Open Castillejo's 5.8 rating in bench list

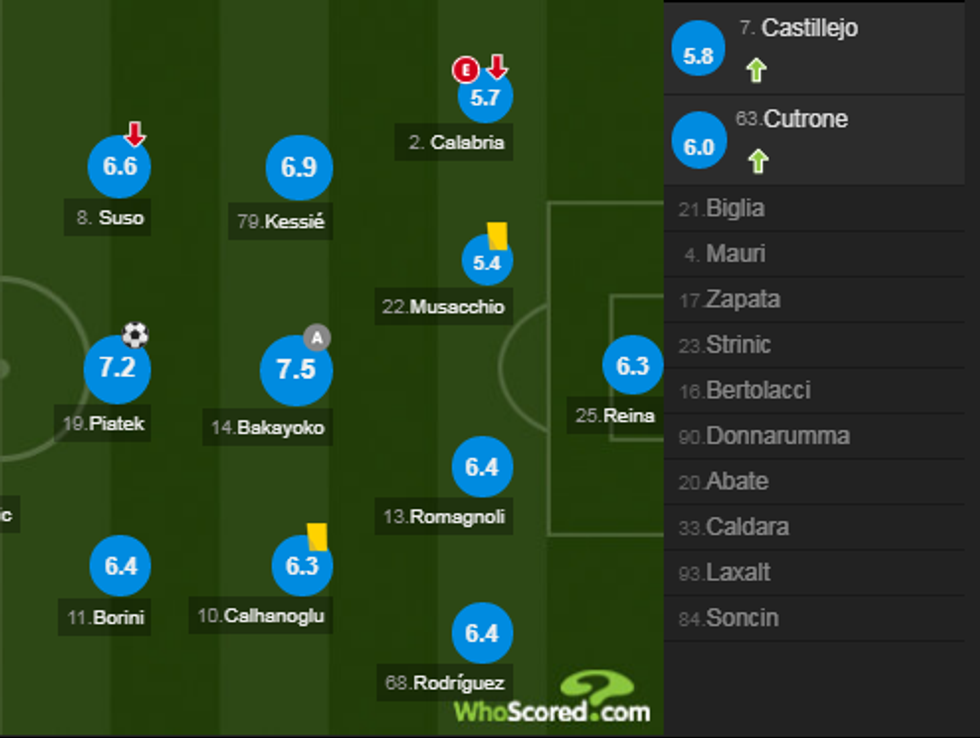click(x=698, y=56)
